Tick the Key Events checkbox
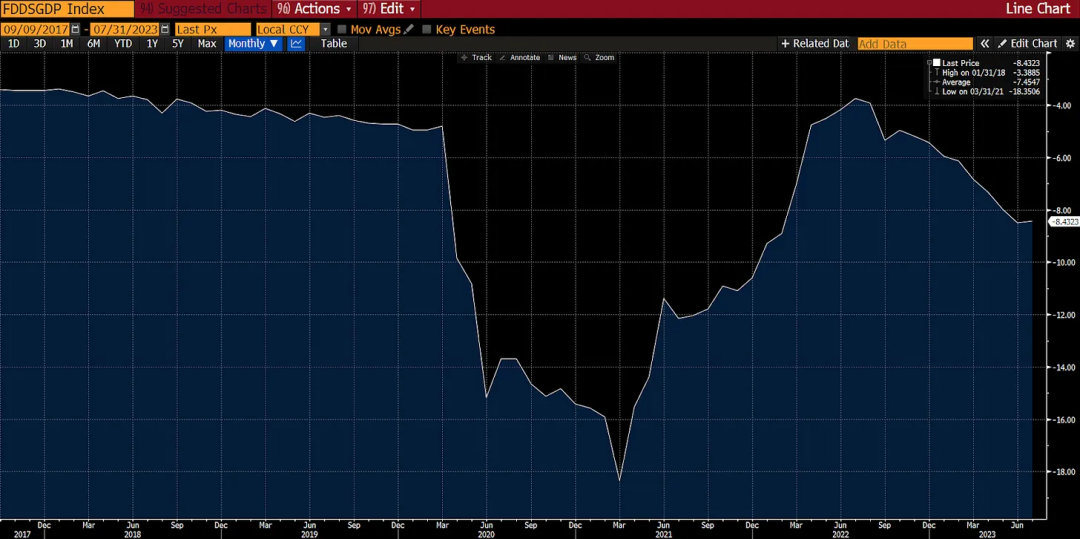The image size is (1080, 539). coord(427,30)
